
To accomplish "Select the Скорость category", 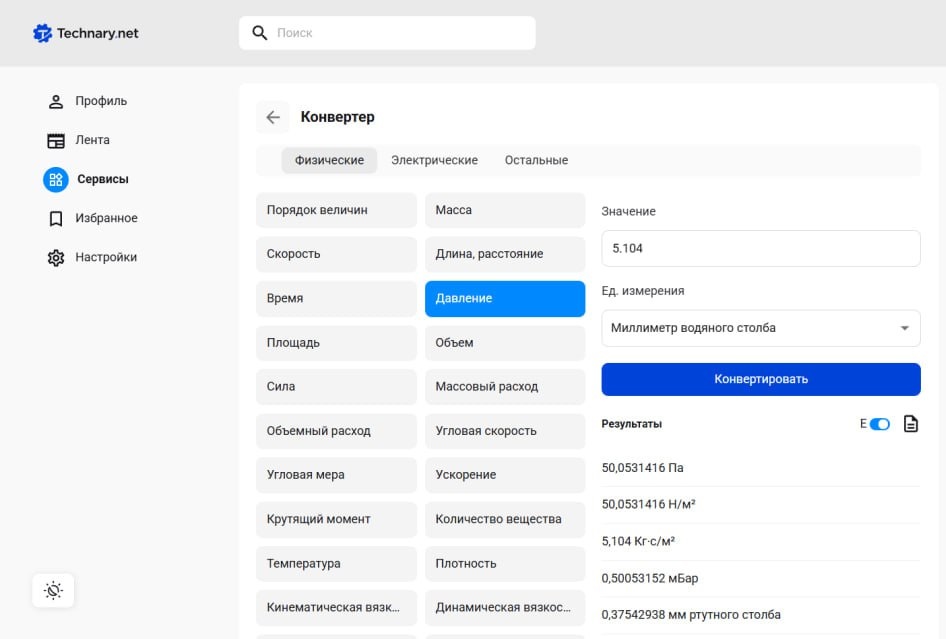I will click(x=336, y=255).
